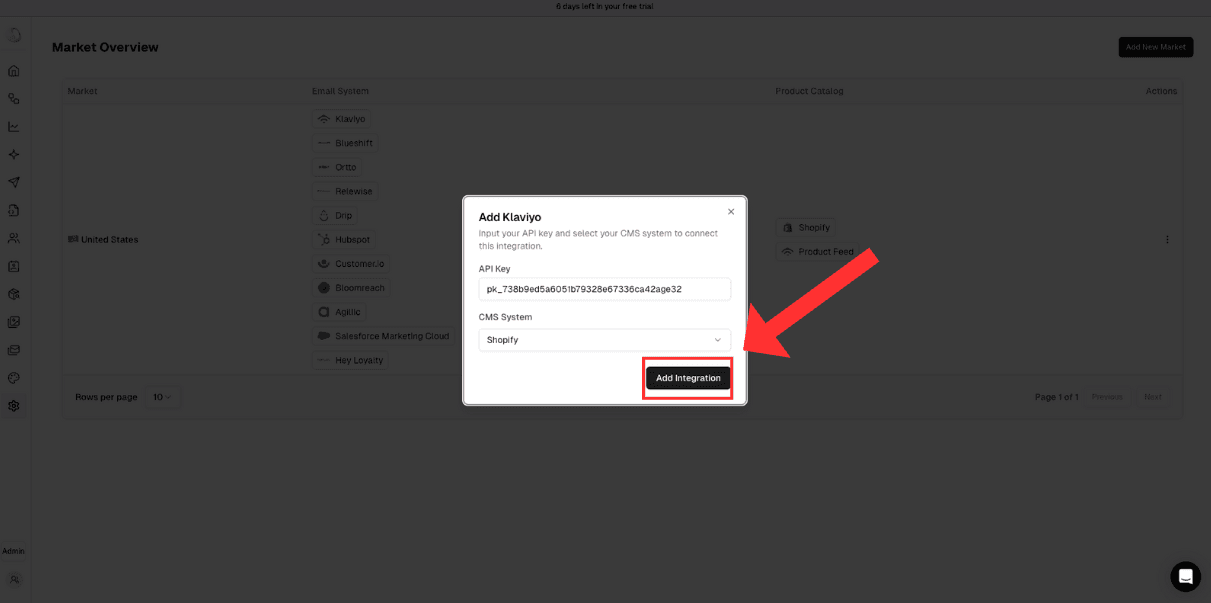
Task: Click the Page 1 of 1 indicator
Action: coord(1056,397)
